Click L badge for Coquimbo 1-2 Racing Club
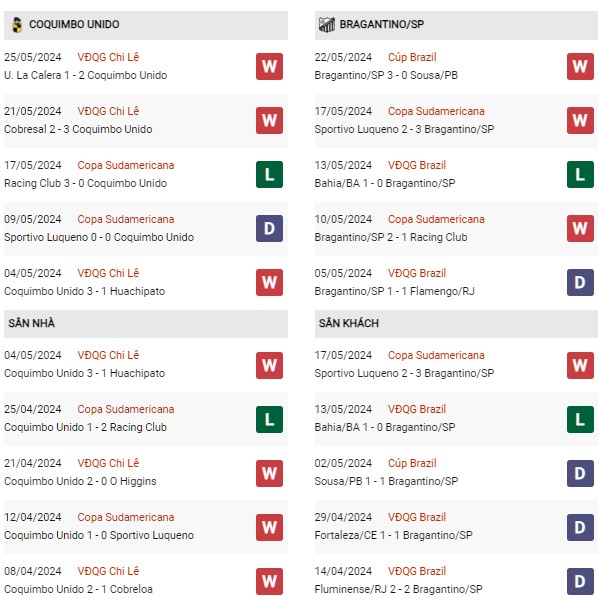 tap(269, 419)
